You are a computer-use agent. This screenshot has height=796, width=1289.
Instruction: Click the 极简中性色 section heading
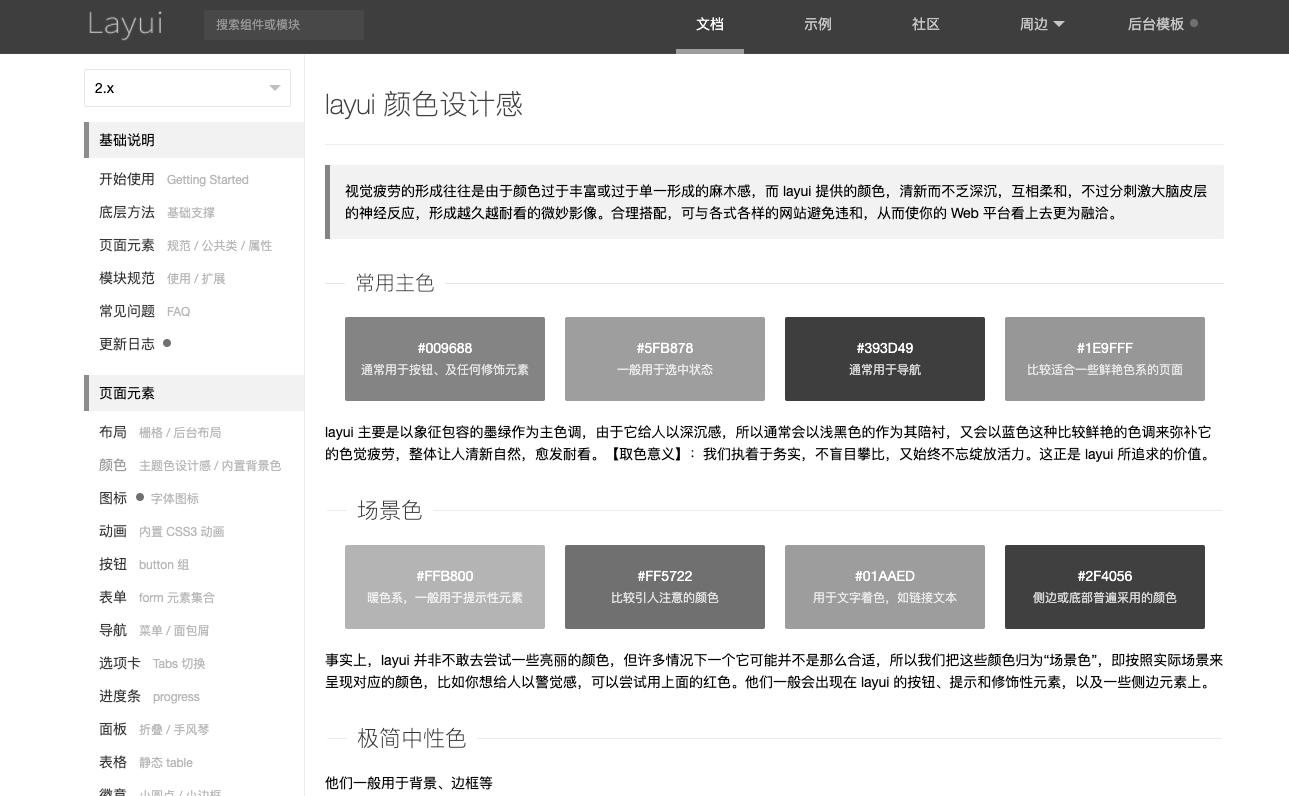pyautogui.click(x=412, y=738)
